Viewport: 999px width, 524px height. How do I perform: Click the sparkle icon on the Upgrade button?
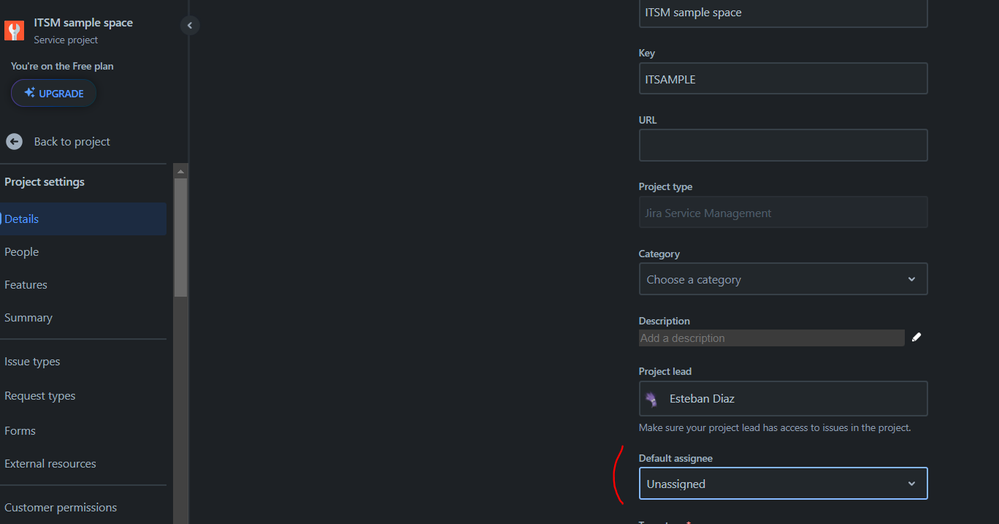[29, 92]
